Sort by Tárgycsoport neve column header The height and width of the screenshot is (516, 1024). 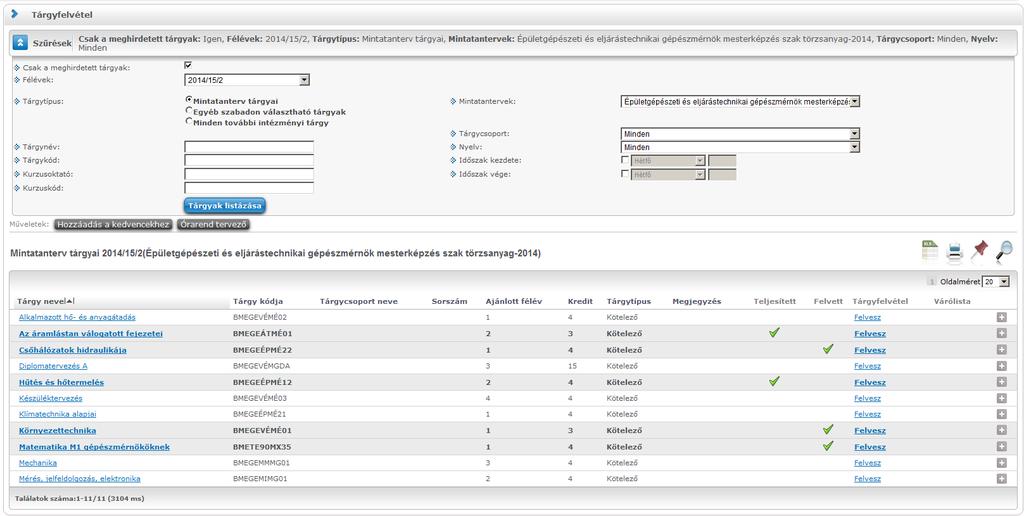(x=359, y=301)
